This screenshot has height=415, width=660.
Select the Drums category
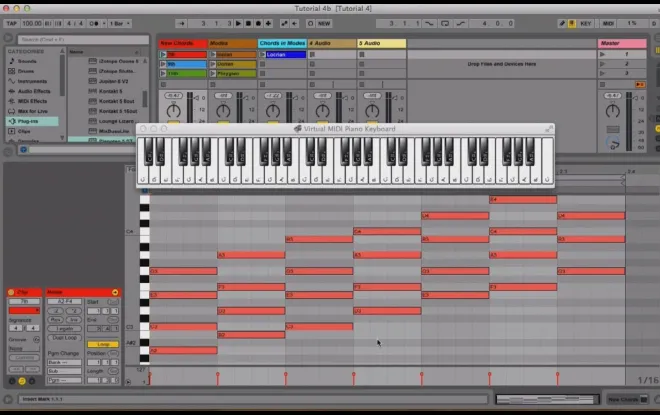pos(26,71)
